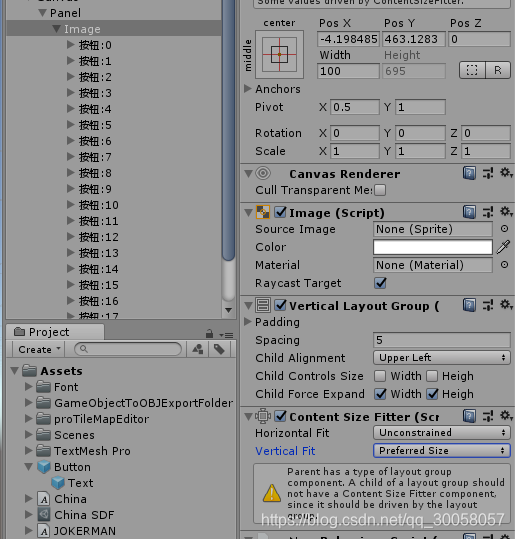Open Content Size Fitter gear menu
Viewport: 515px width, 539px height.
point(506,416)
